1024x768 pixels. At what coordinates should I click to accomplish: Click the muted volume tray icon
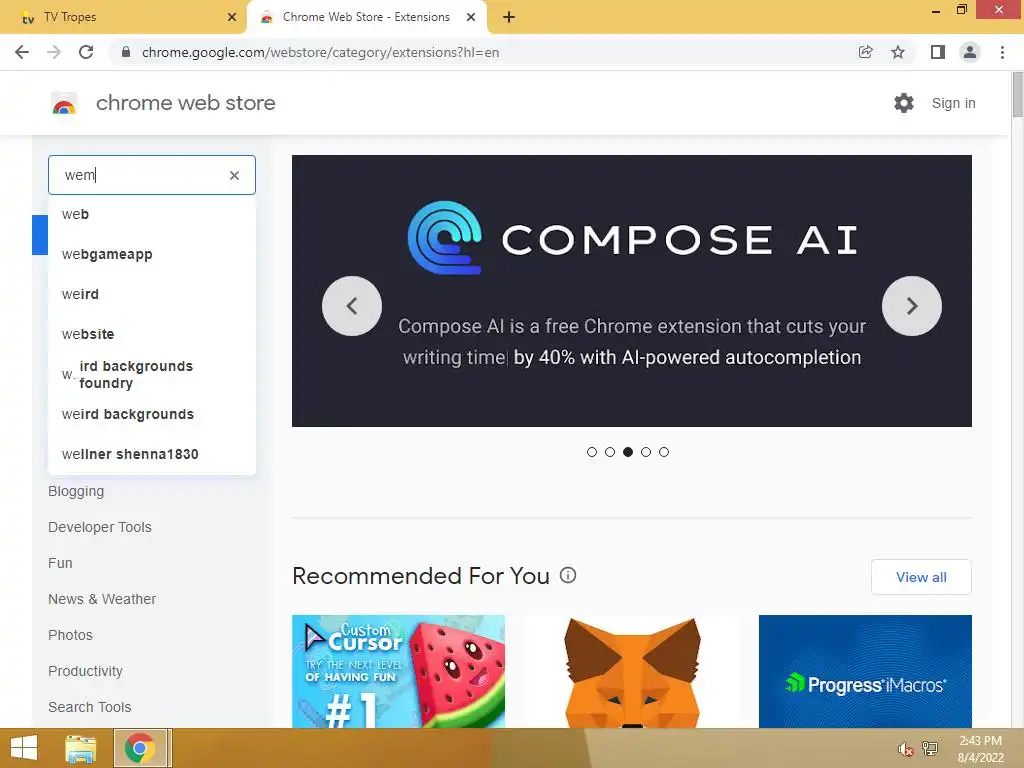tap(905, 749)
